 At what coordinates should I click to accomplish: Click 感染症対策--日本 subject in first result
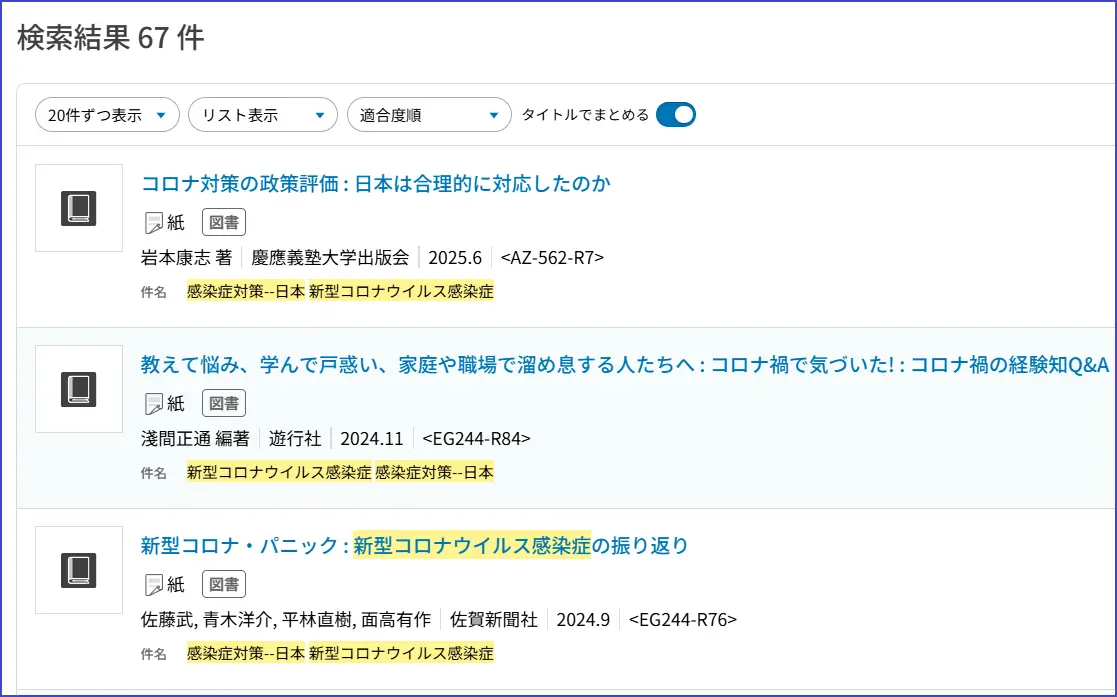(x=246, y=292)
